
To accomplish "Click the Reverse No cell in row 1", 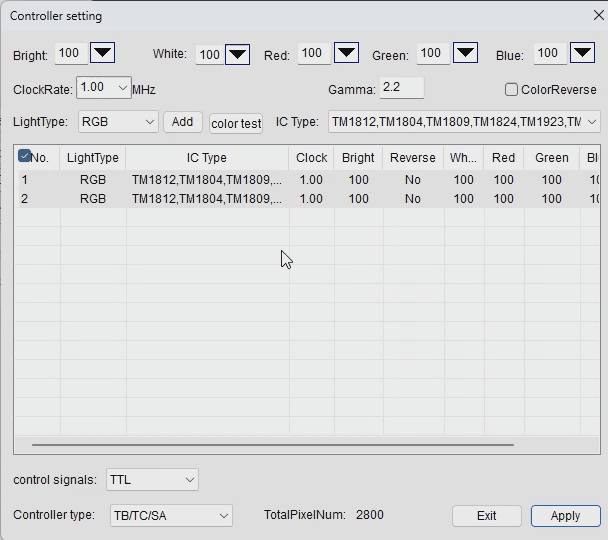I will pyautogui.click(x=413, y=180).
